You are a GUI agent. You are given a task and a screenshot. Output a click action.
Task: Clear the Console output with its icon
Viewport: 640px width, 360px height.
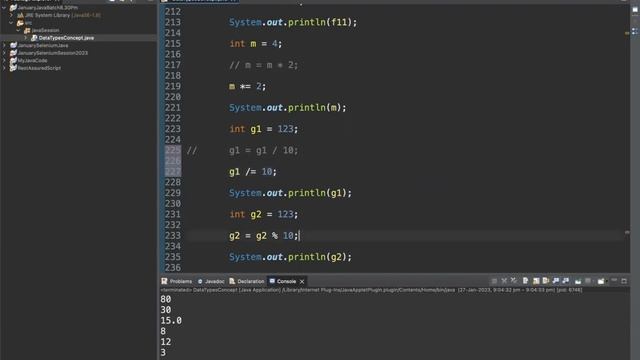point(525,281)
